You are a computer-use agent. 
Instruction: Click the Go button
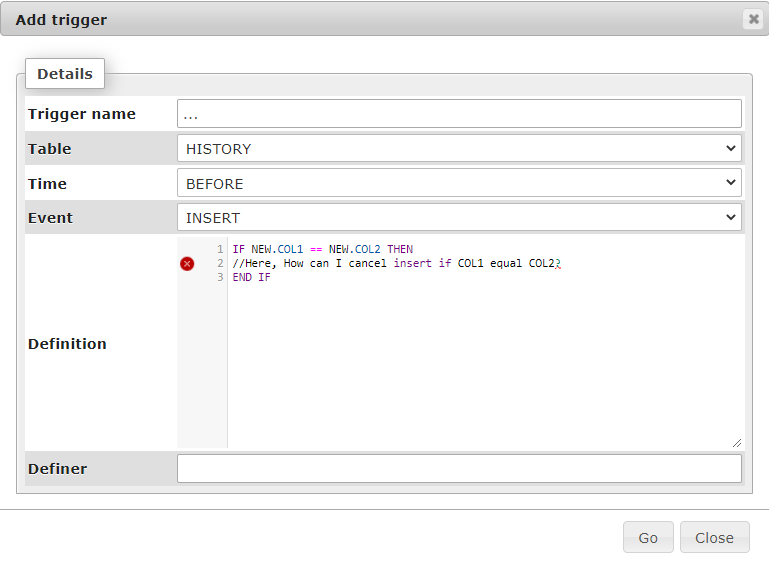648,538
